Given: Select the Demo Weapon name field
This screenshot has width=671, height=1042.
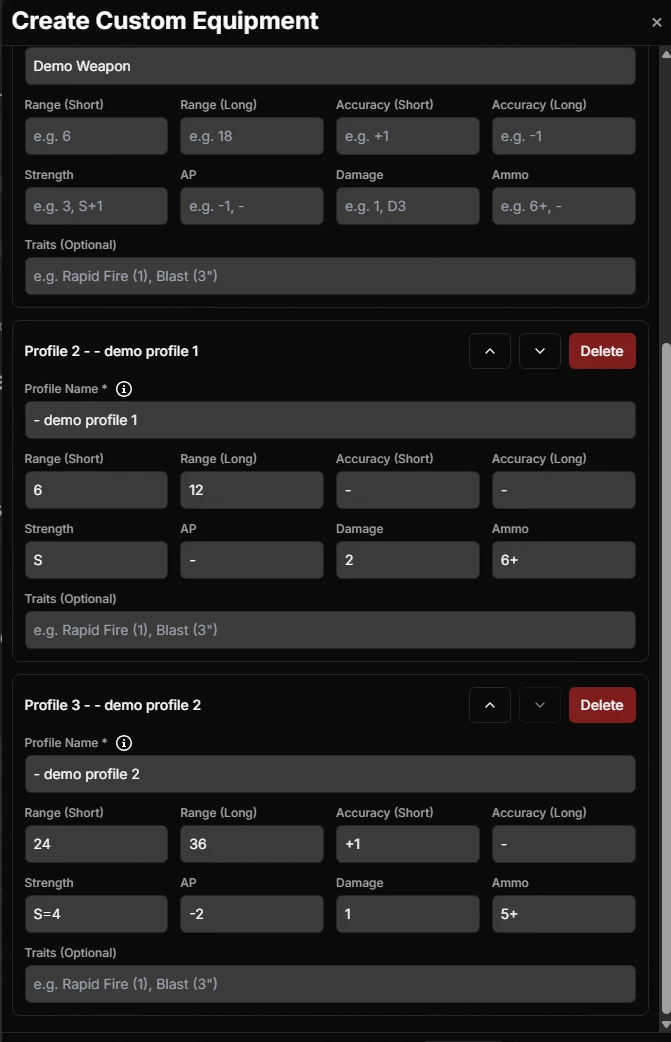Looking at the screenshot, I should [330, 66].
